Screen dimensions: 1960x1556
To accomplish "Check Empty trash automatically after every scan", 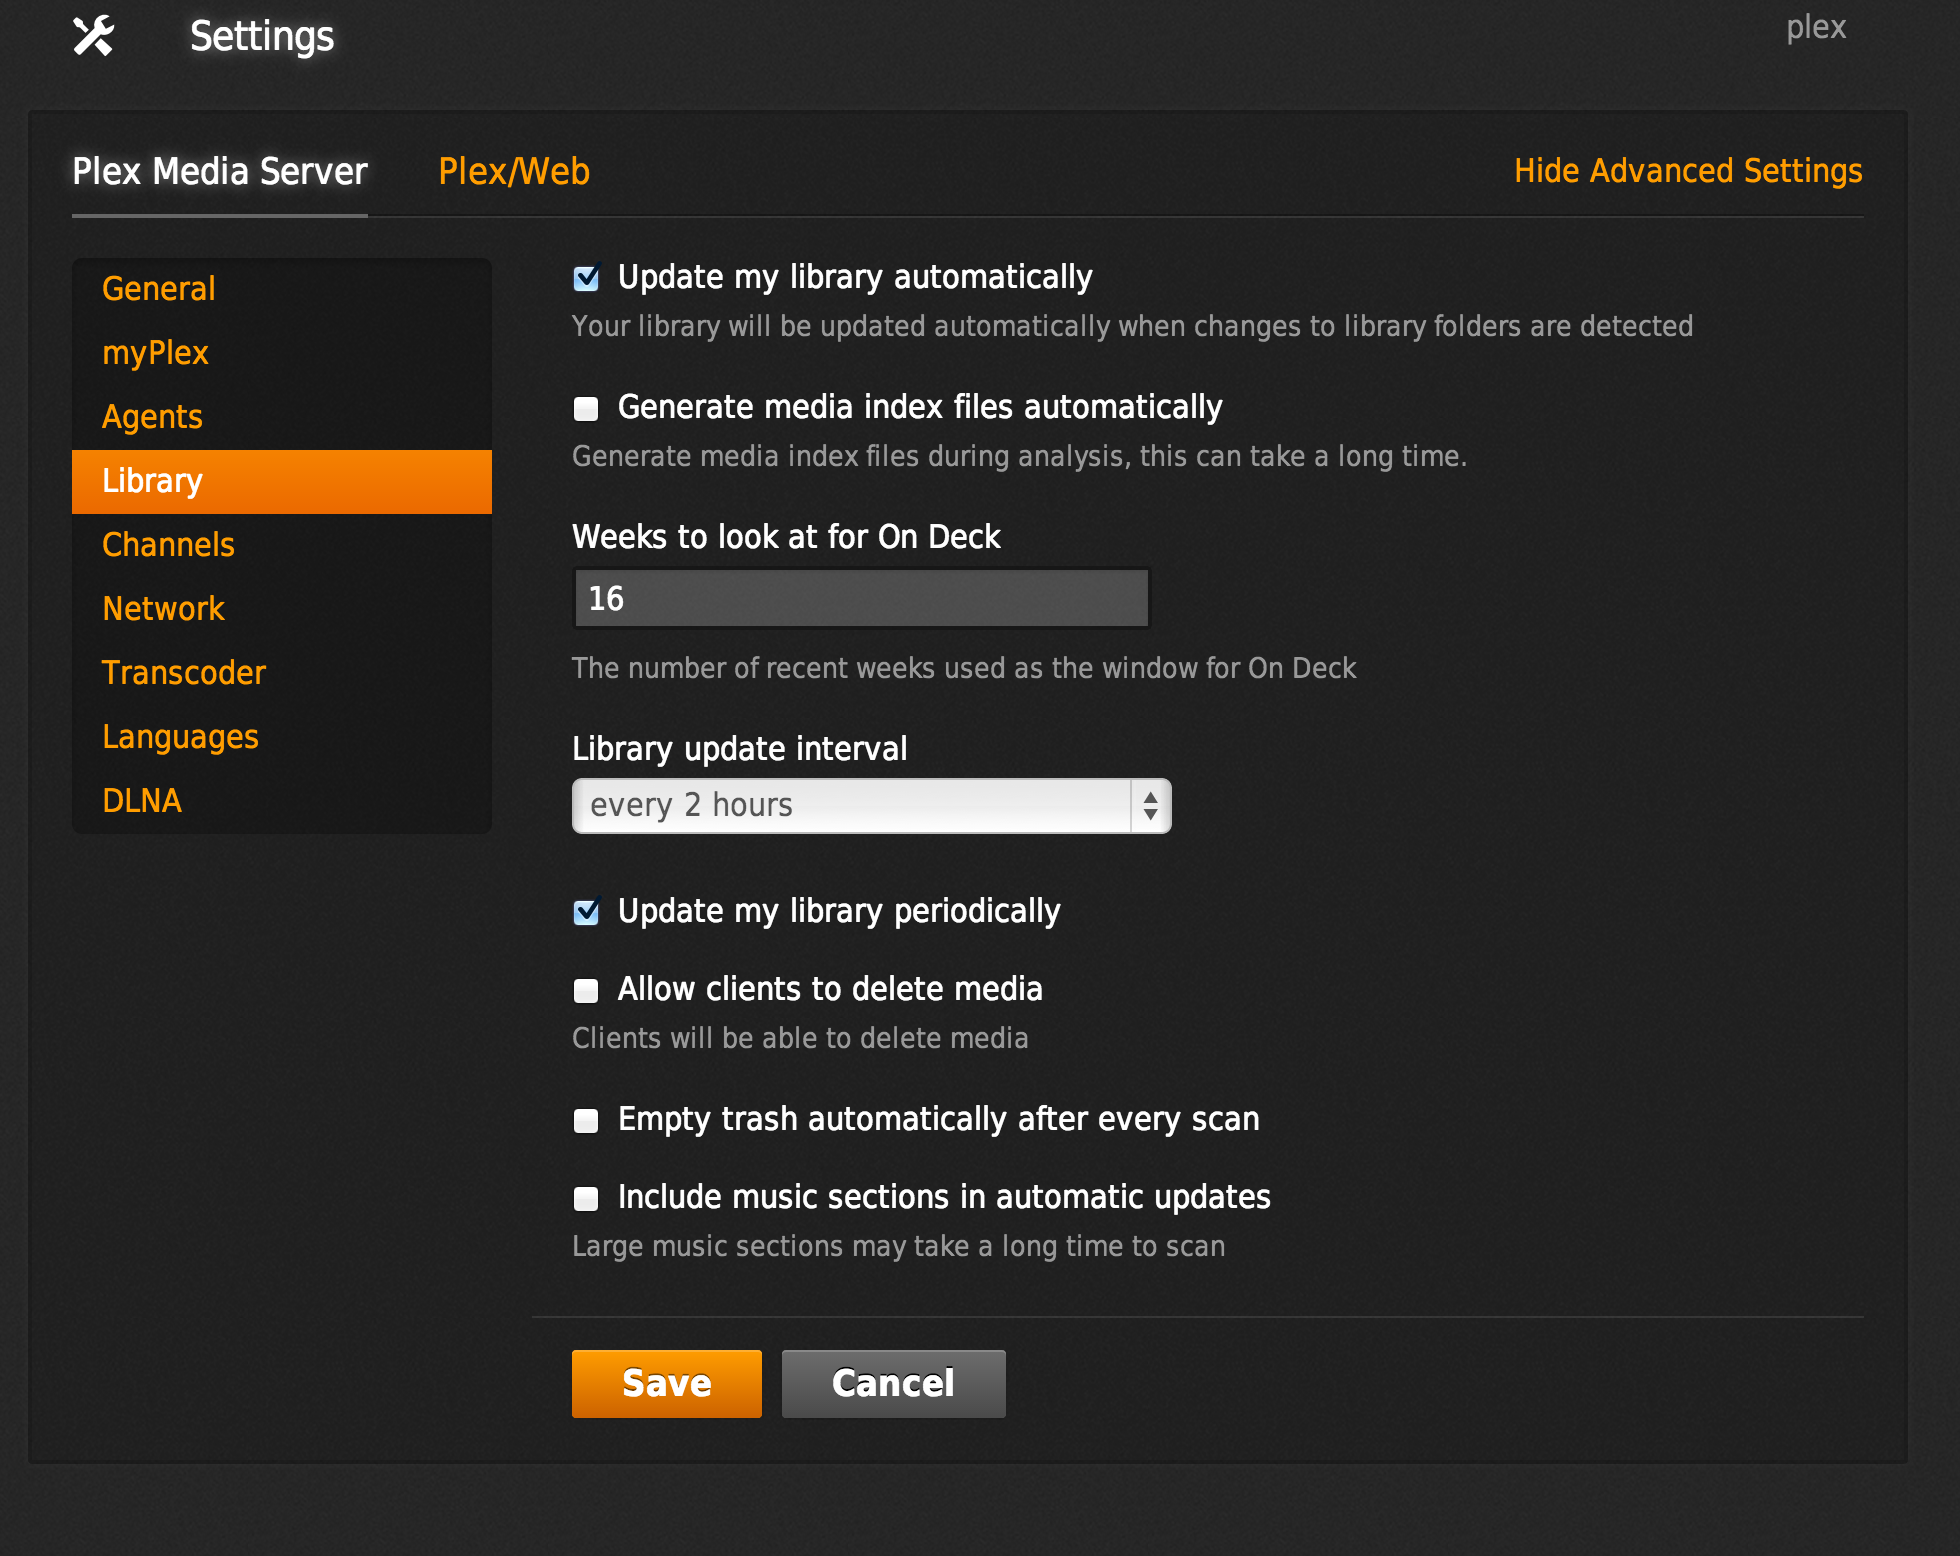I will click(586, 1120).
